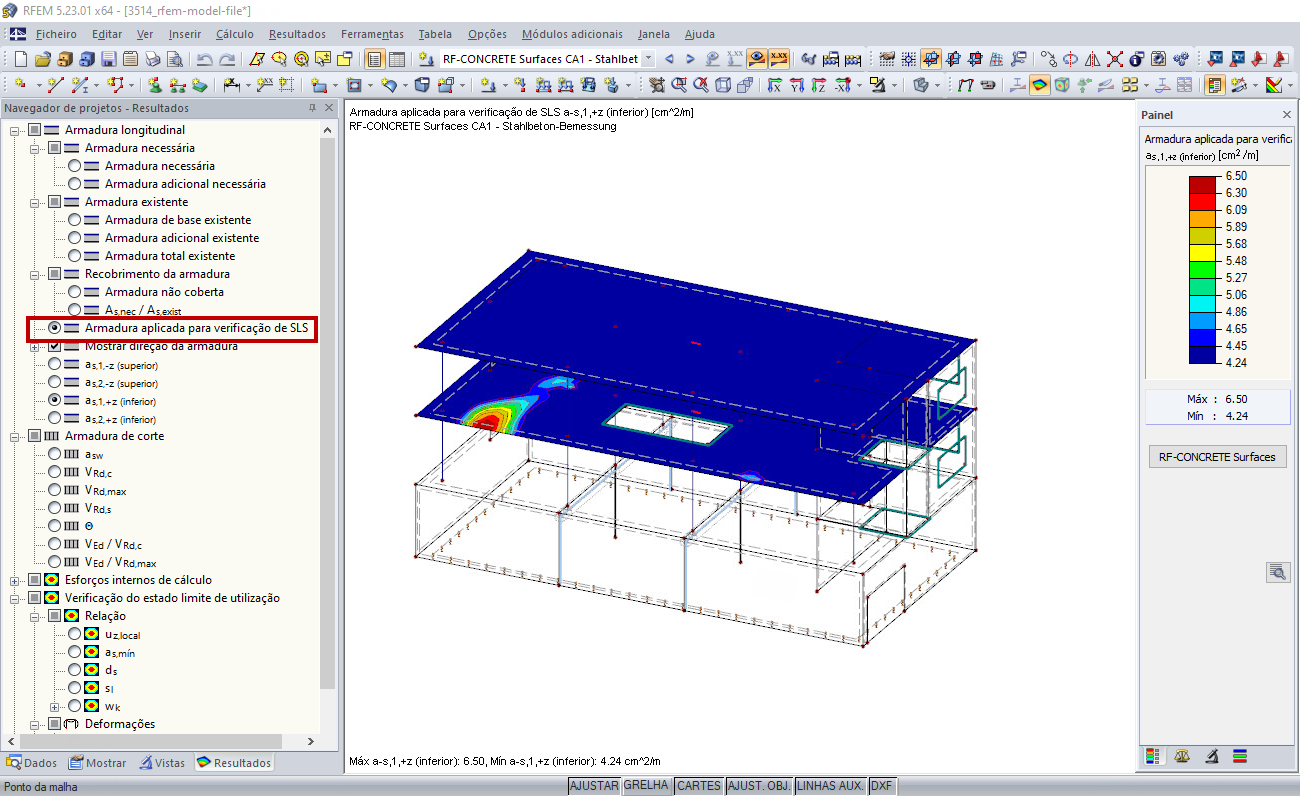Viewport: 1300px width, 796px height.
Task: Select Armadura necessária radio button
Action: point(74,166)
